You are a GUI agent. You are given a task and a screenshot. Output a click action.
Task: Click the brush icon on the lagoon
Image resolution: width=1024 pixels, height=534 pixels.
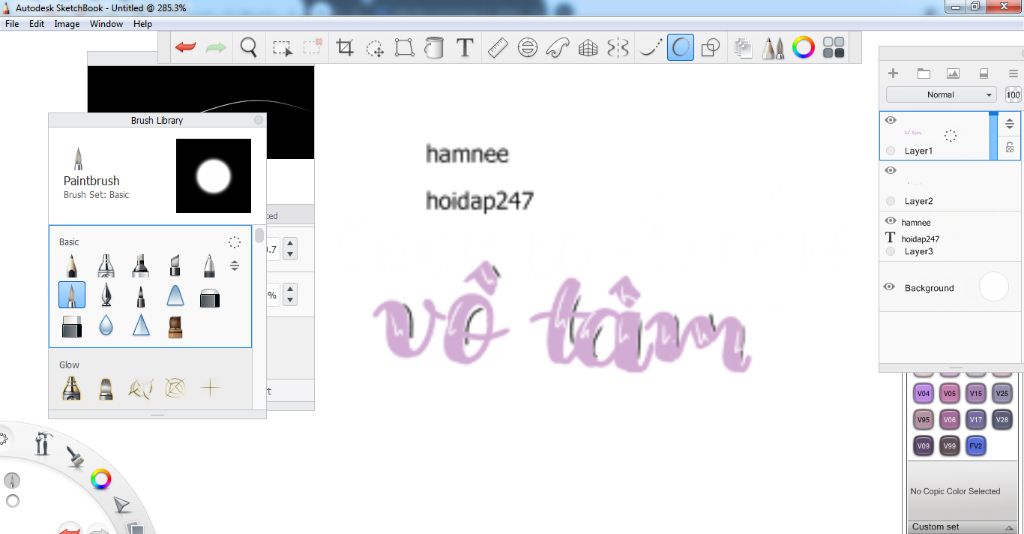[75, 456]
